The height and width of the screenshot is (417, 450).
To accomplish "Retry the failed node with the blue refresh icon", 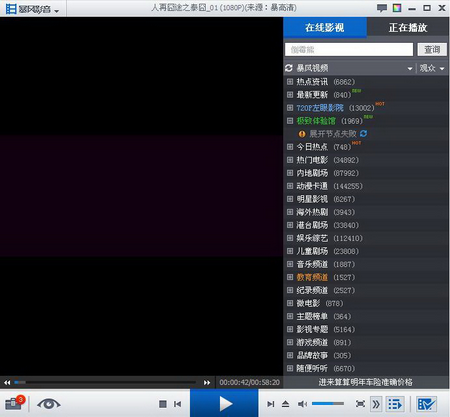I will [363, 134].
